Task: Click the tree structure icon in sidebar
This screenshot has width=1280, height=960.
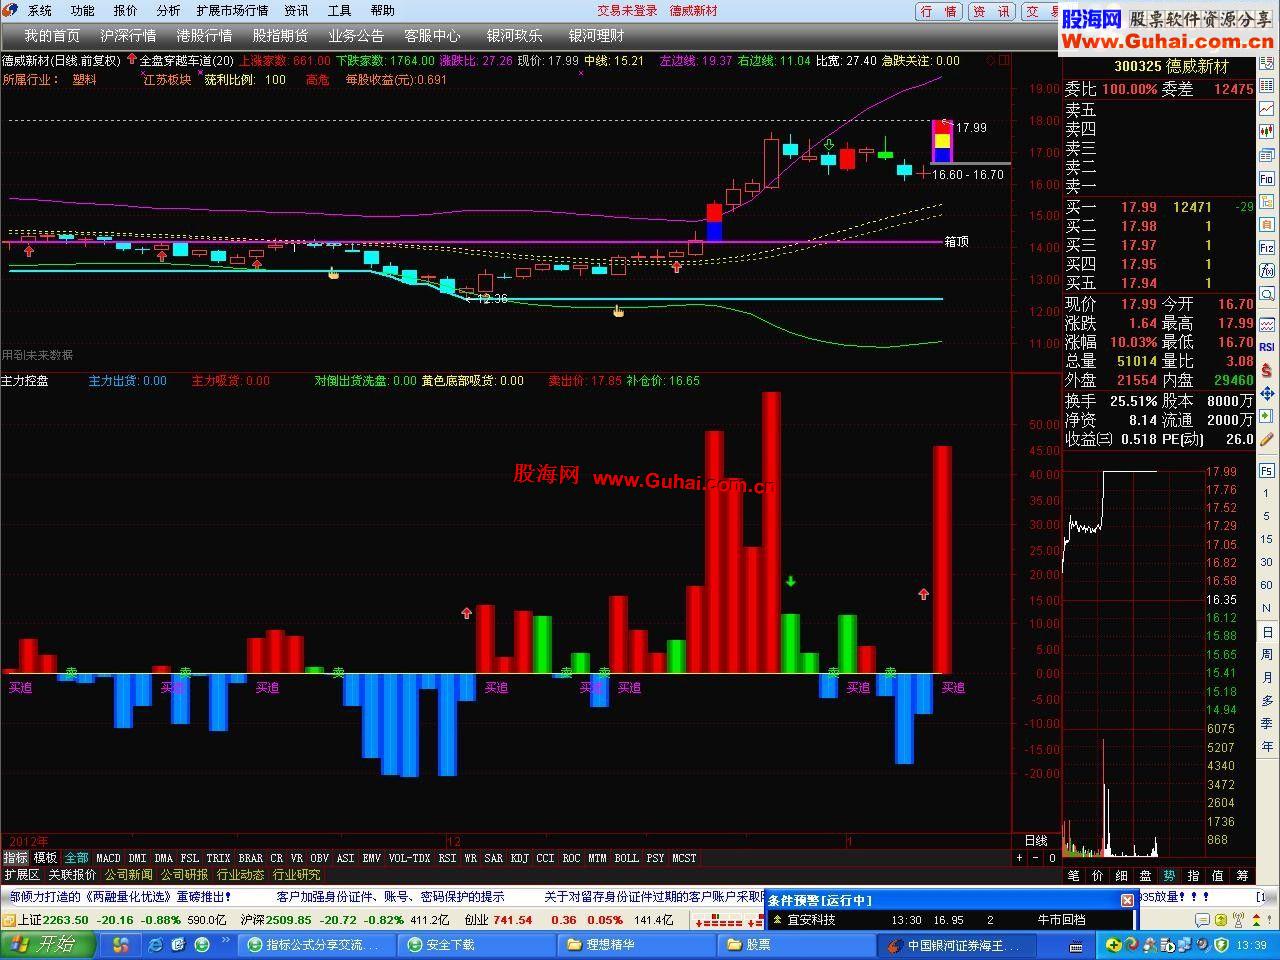Action: [1267, 201]
